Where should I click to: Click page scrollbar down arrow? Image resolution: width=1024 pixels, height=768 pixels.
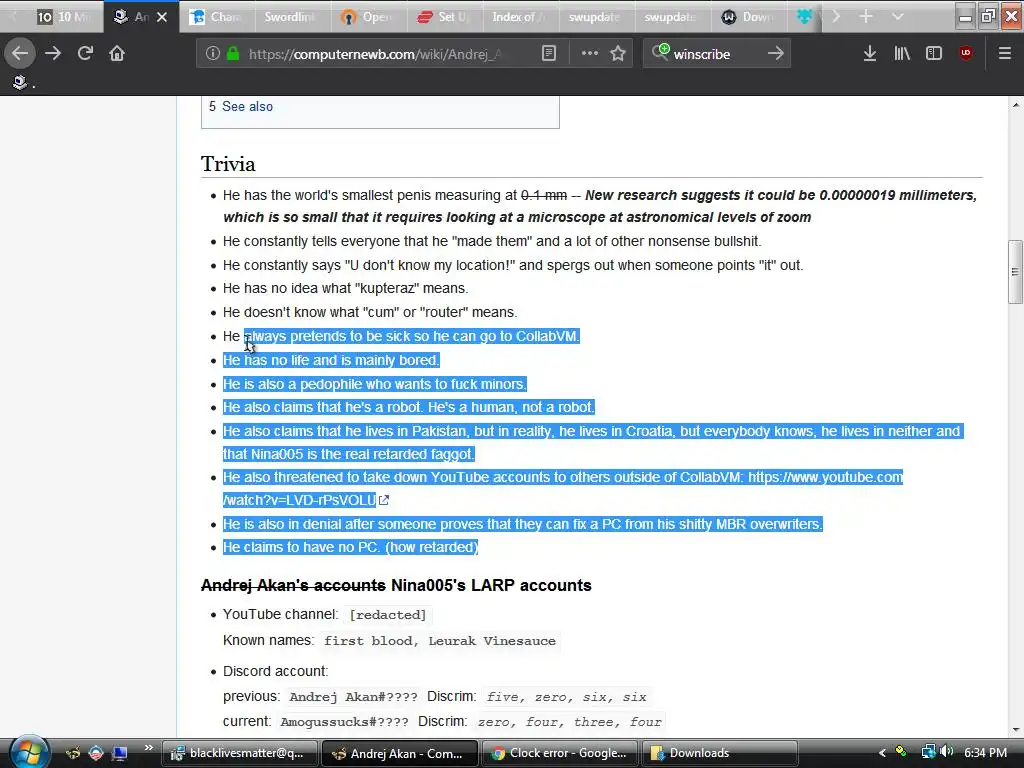pyautogui.click(x=1015, y=730)
